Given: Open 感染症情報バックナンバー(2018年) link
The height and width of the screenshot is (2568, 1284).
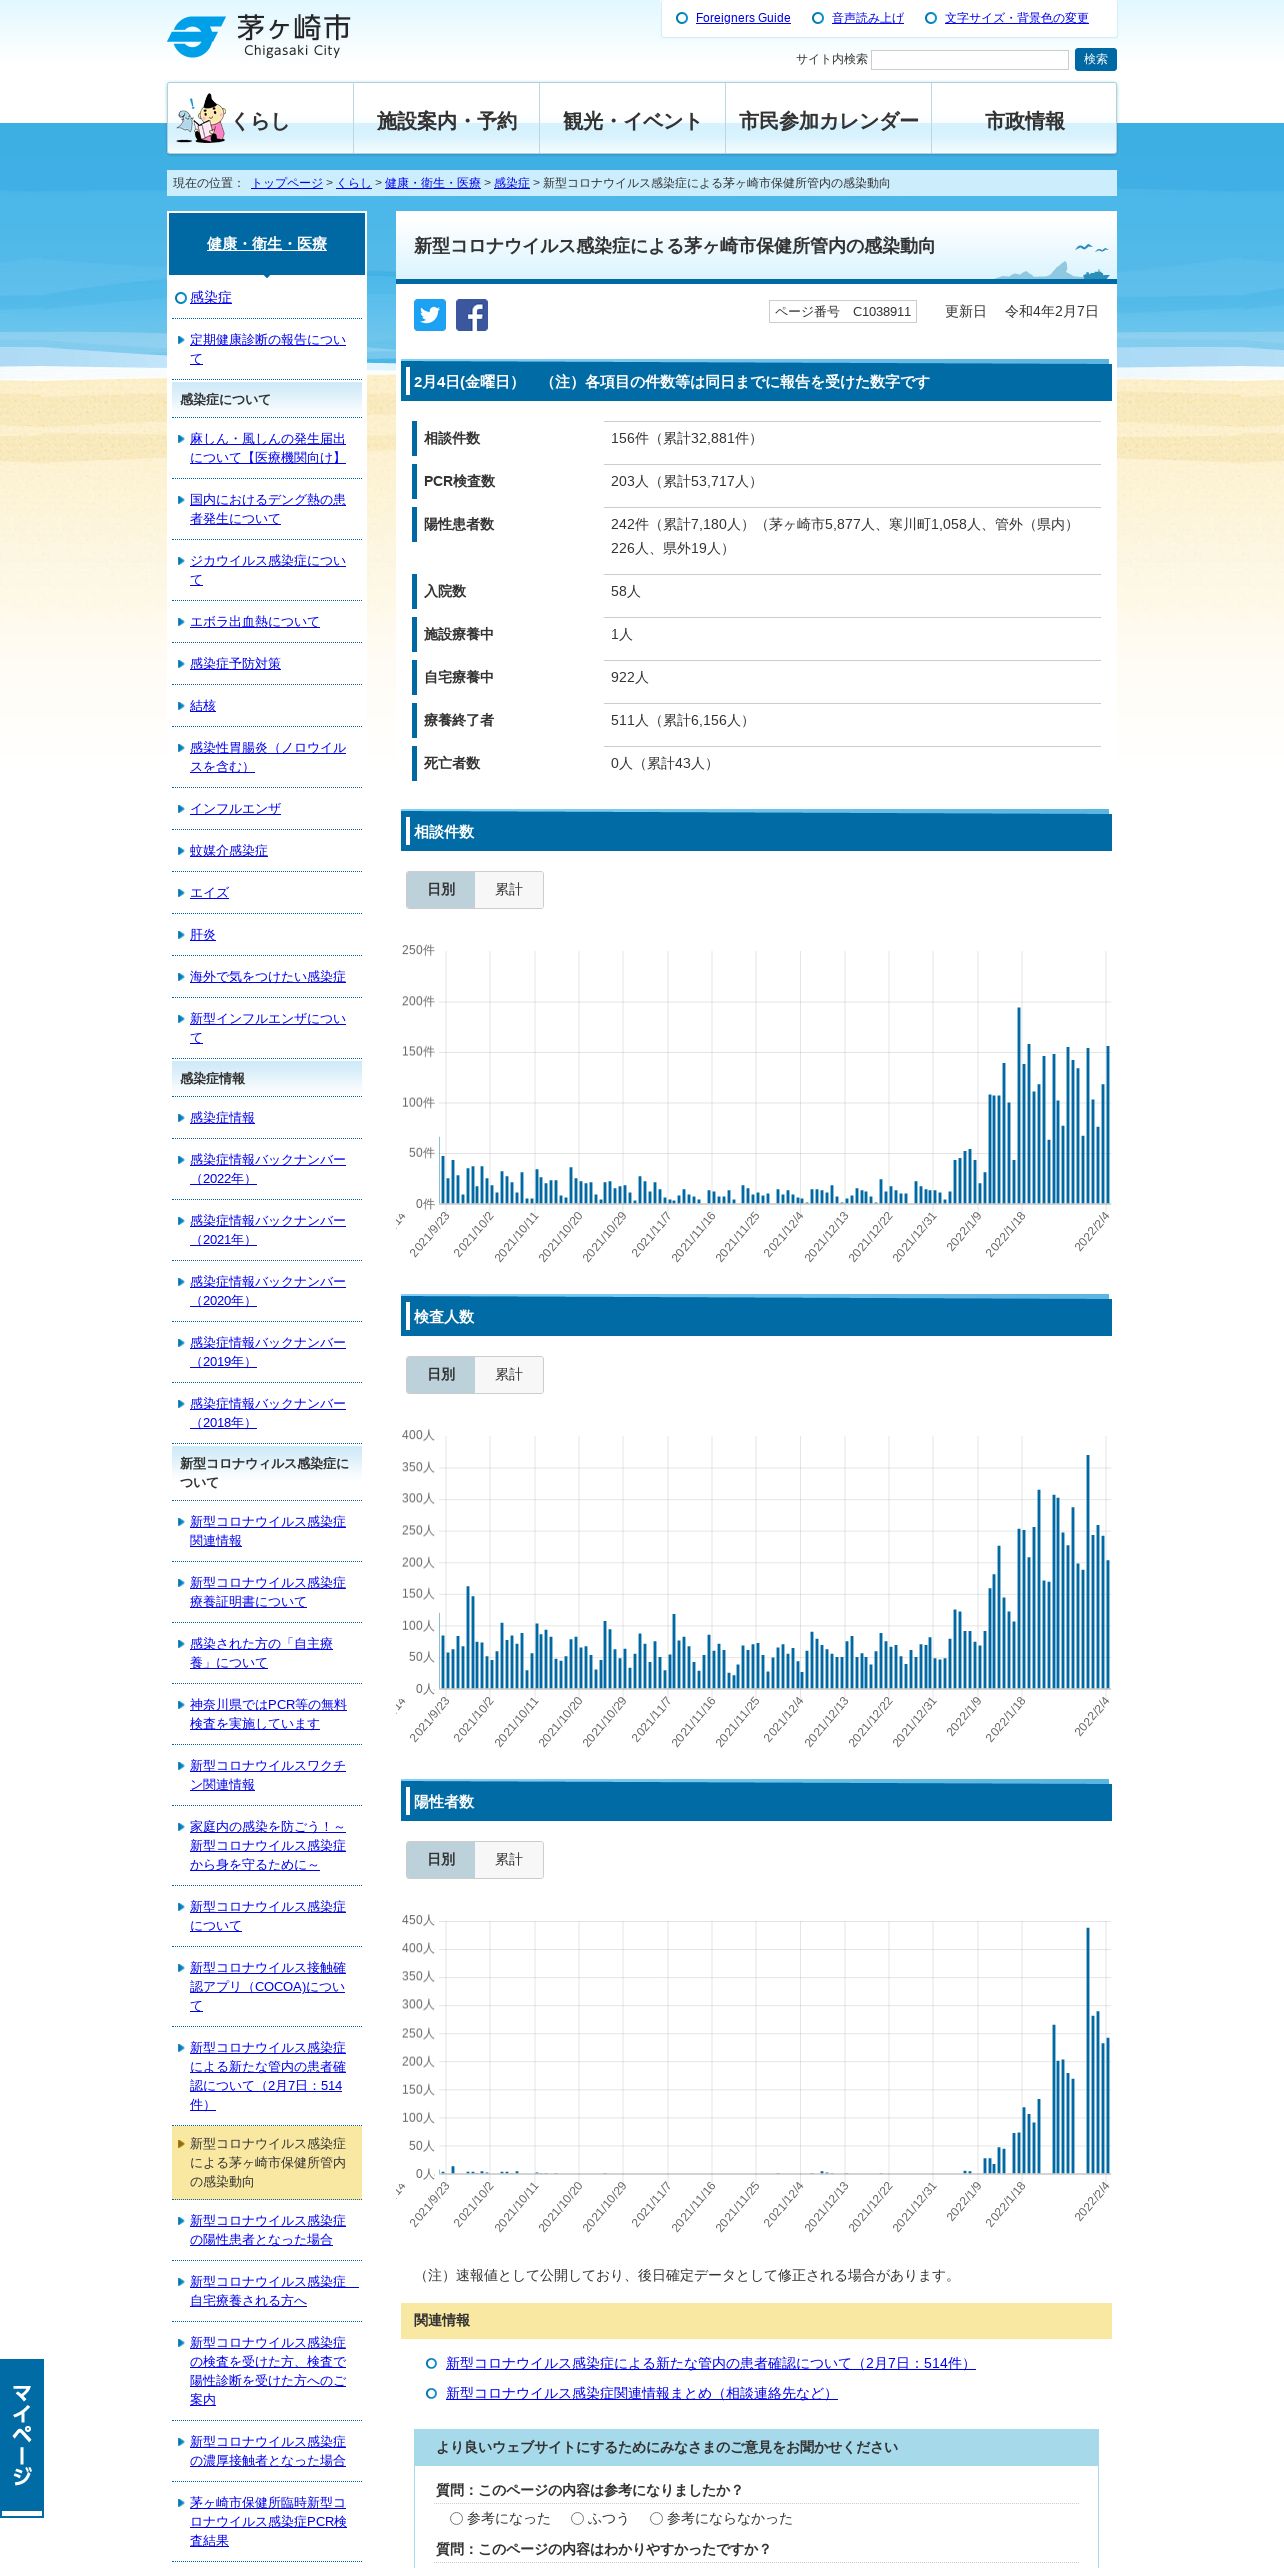Looking at the screenshot, I should tap(267, 1413).
